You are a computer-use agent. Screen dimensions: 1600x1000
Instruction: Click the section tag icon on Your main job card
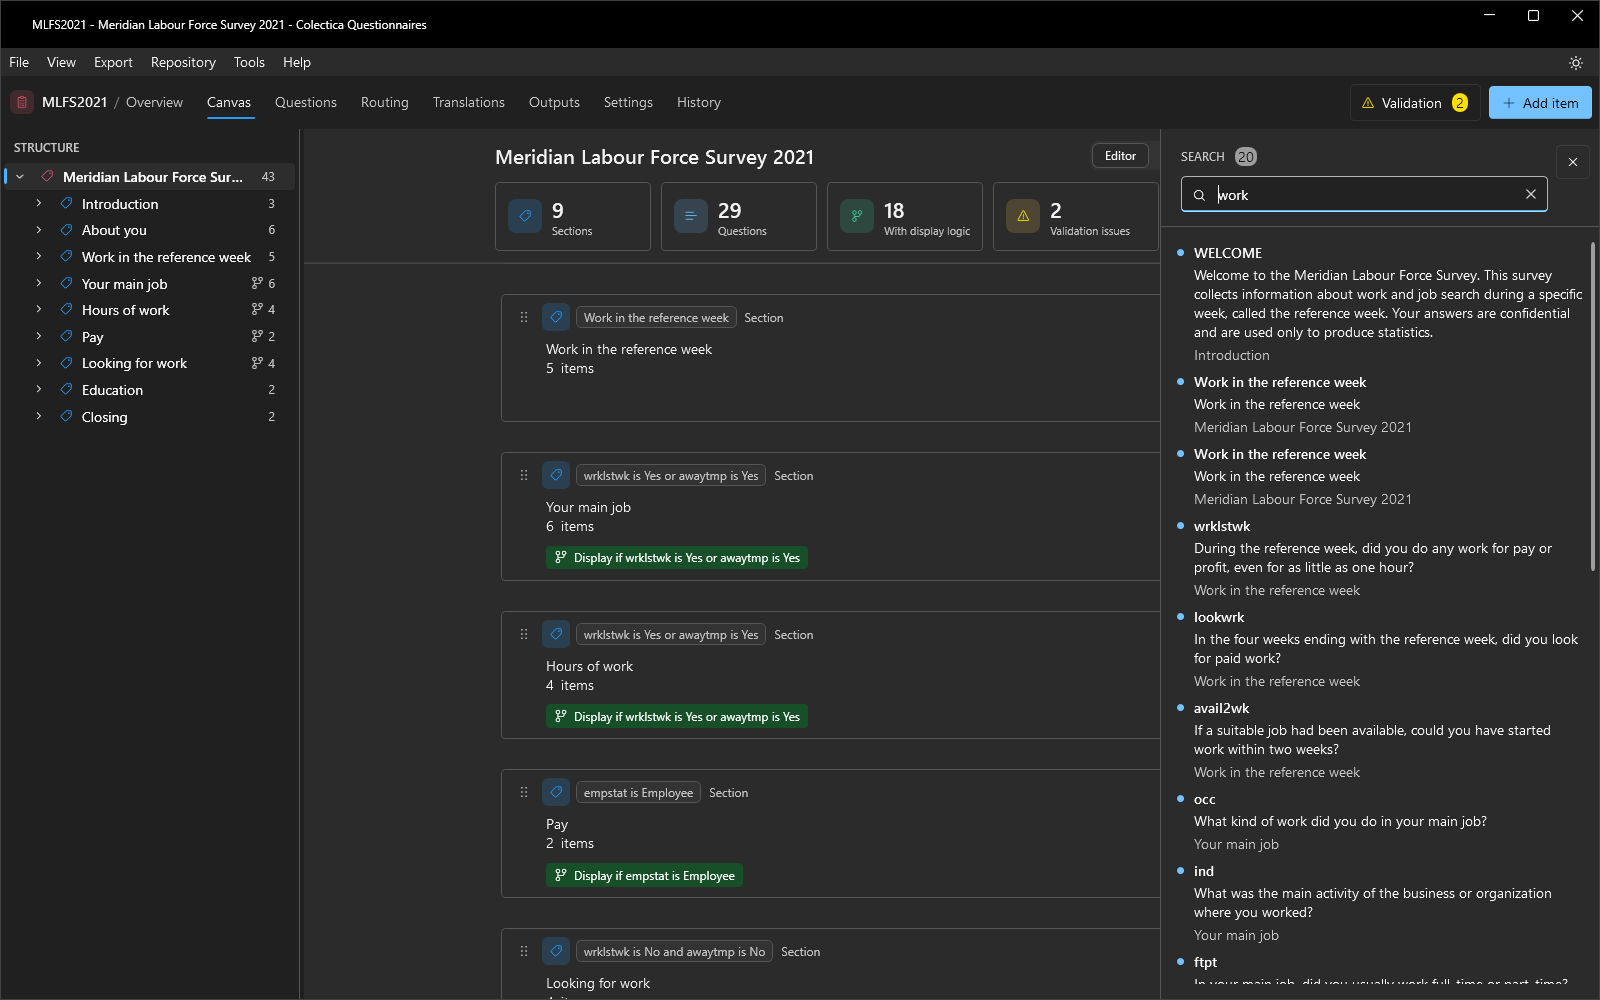(556, 475)
